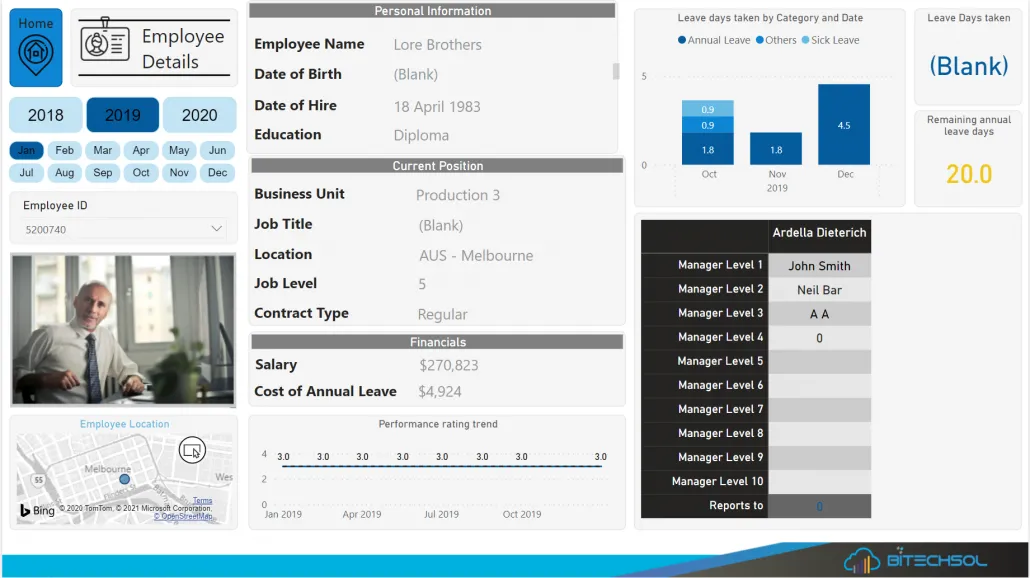Viewport: 1030px width, 578px height.
Task: Pick the Aug month button
Action: click(65, 173)
